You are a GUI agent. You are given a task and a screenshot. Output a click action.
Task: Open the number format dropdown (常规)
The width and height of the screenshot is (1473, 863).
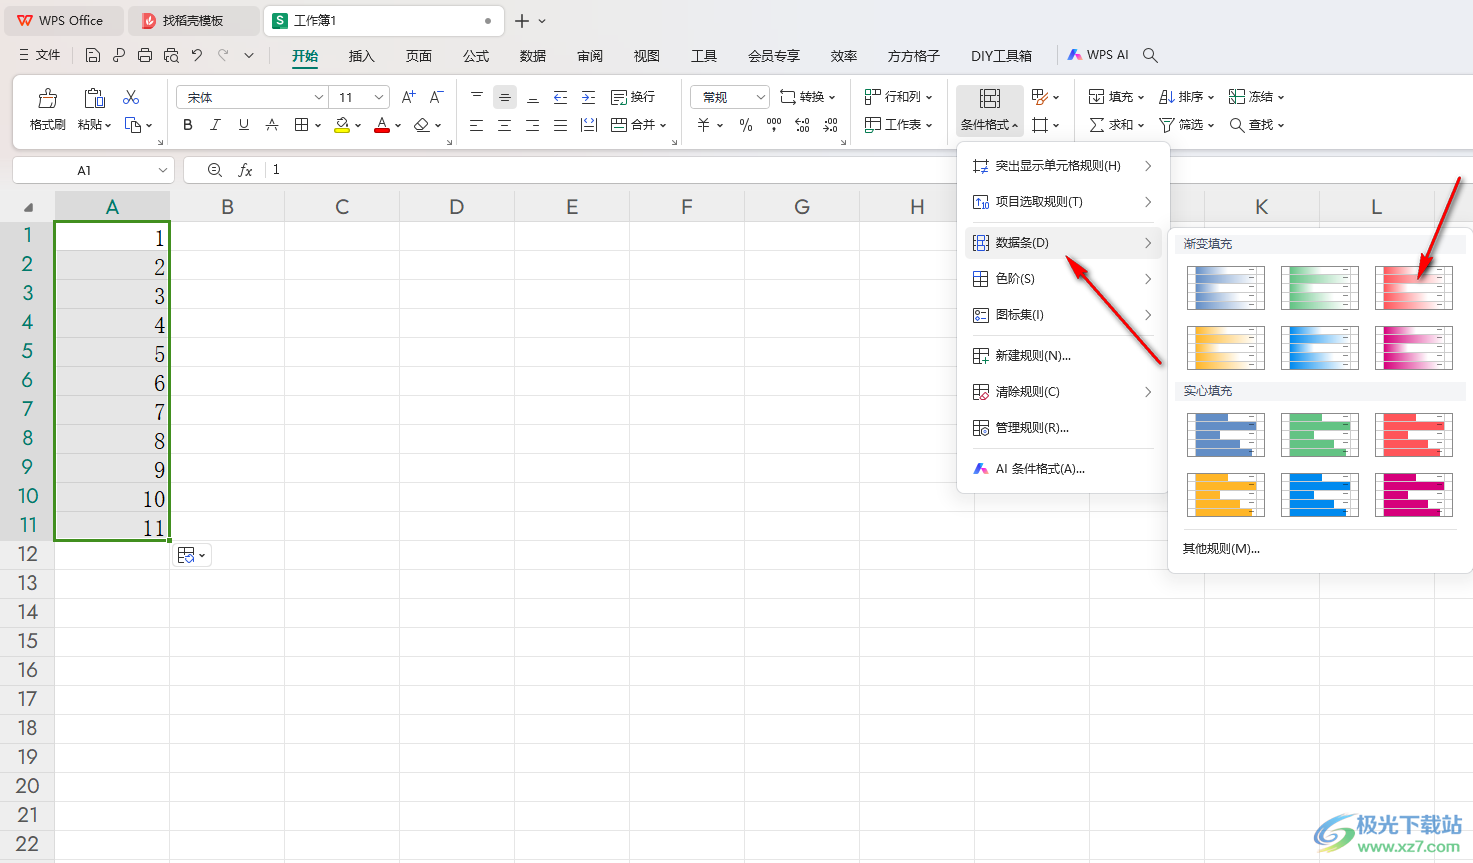pos(761,97)
